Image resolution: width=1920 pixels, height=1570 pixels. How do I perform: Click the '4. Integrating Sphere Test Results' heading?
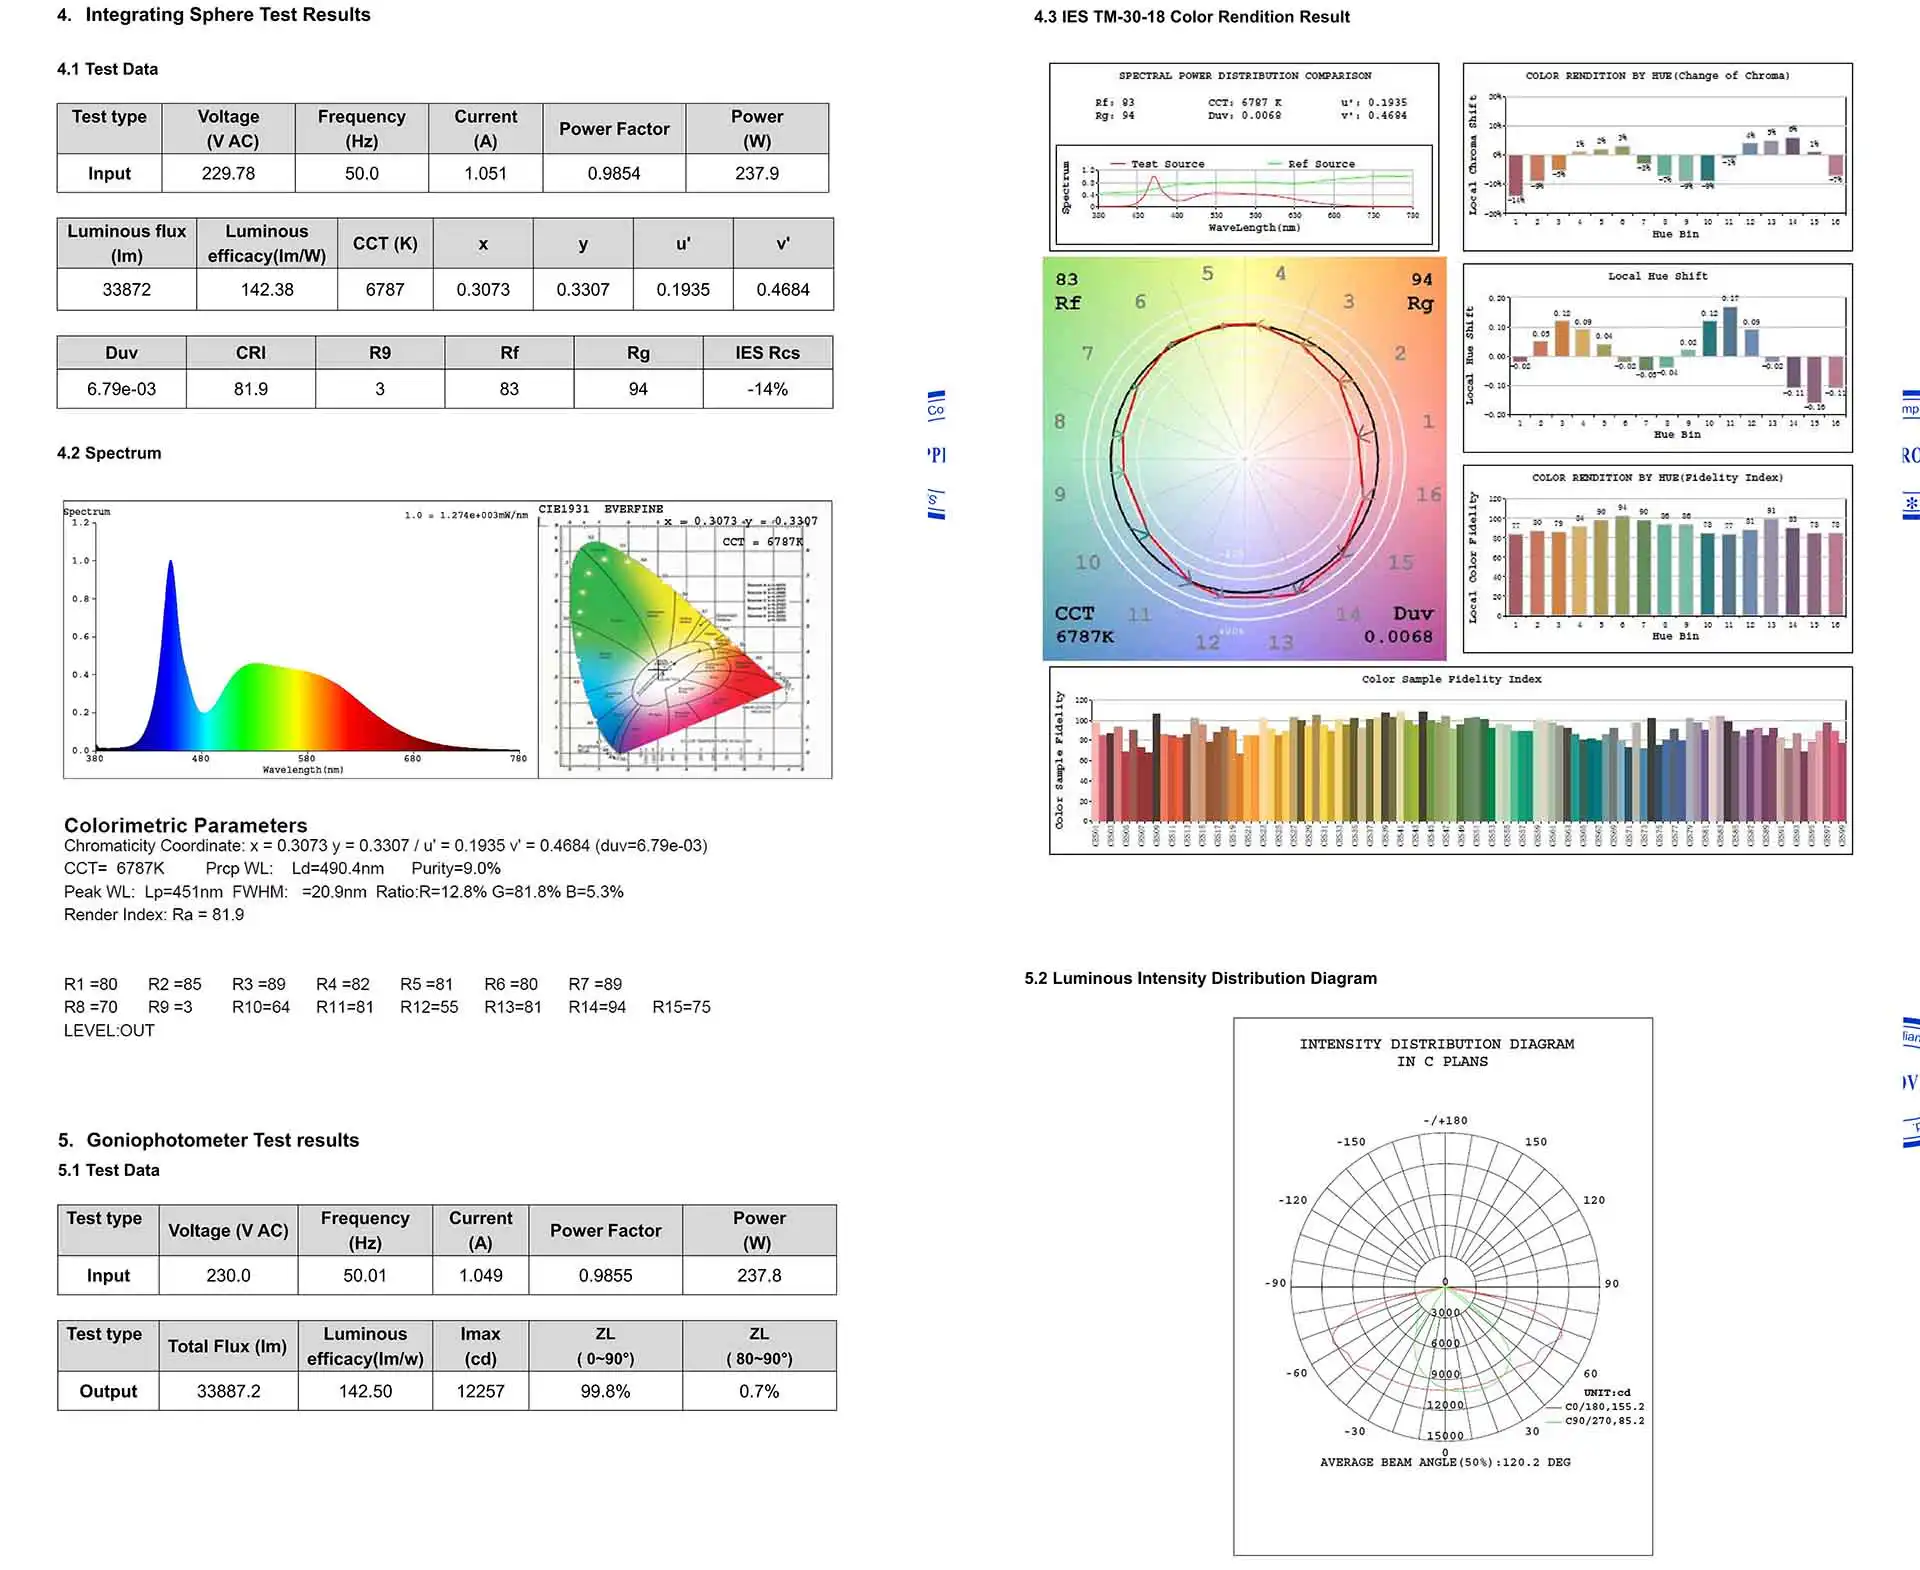[213, 15]
